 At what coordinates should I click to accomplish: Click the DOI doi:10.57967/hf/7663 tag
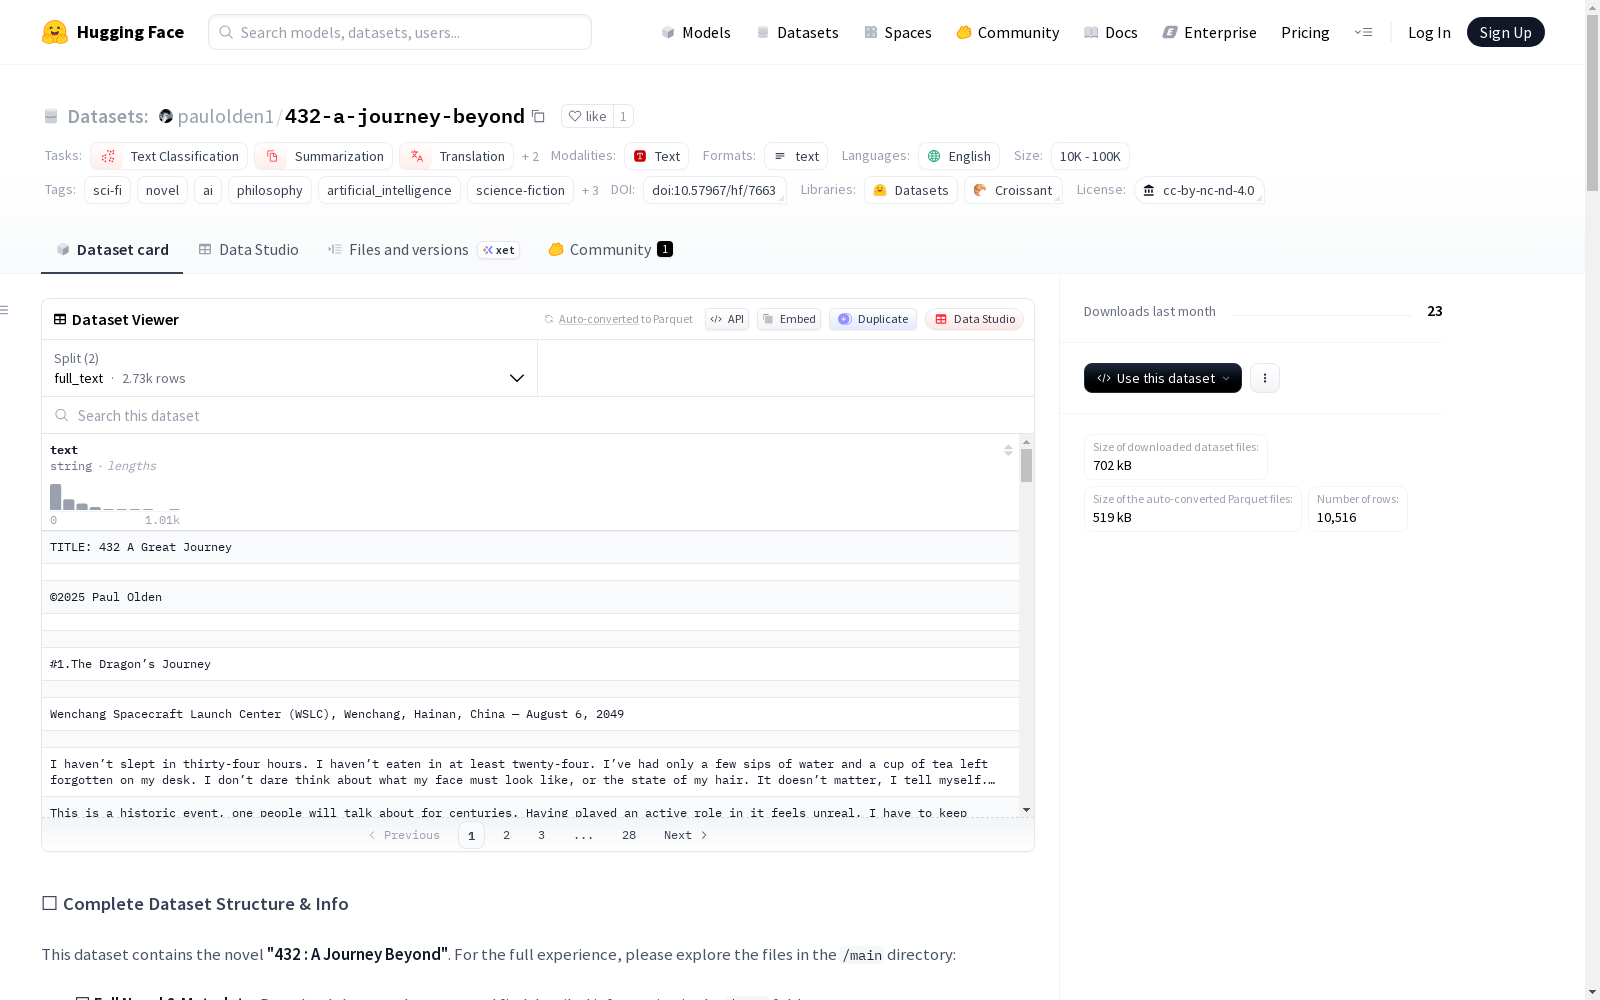click(x=714, y=190)
